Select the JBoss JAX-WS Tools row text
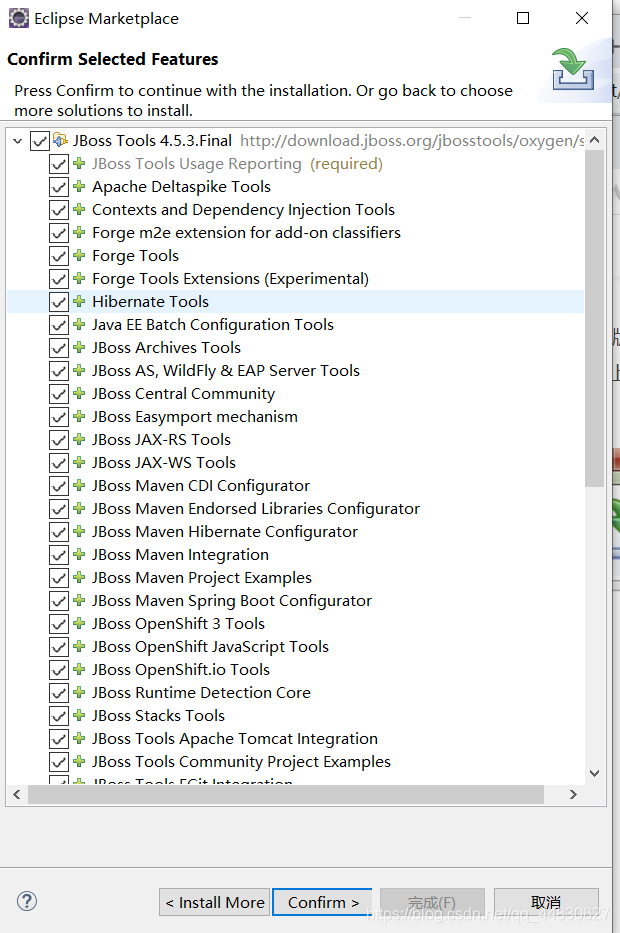Screen dimensions: 620x933 pyautogui.click(x=164, y=463)
